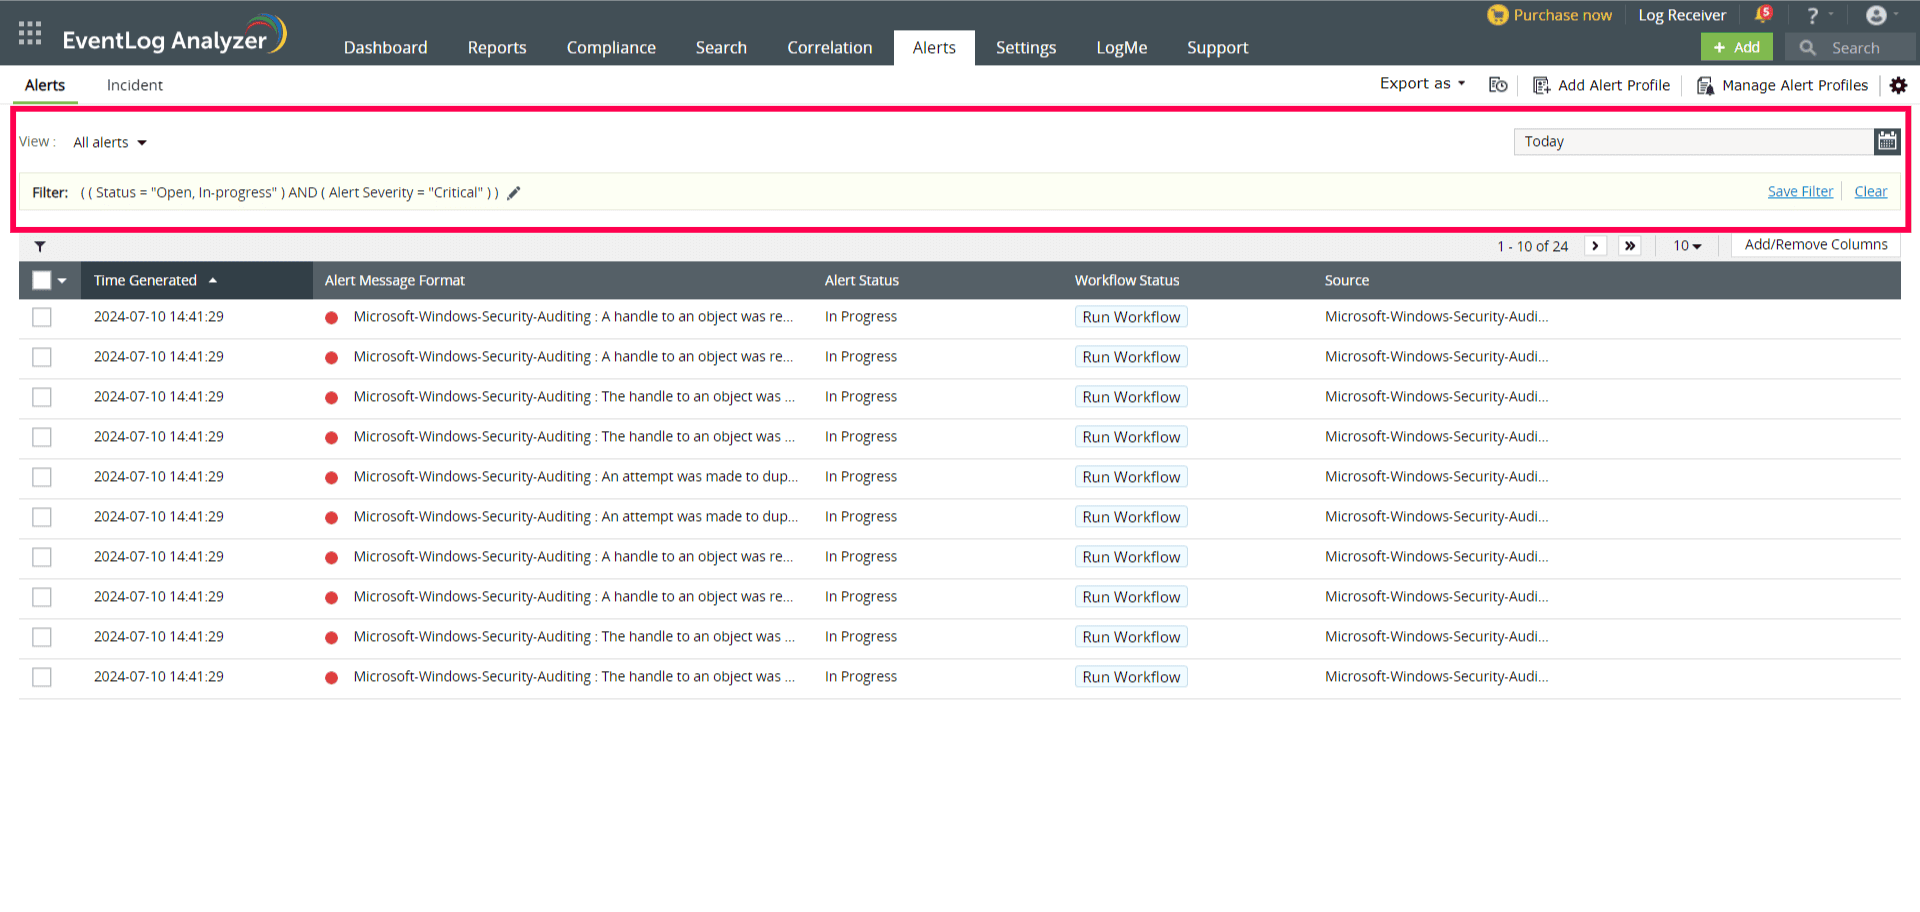1920x912 pixels.
Task: Open the notifications bell with 5 alerts
Action: [1761, 14]
